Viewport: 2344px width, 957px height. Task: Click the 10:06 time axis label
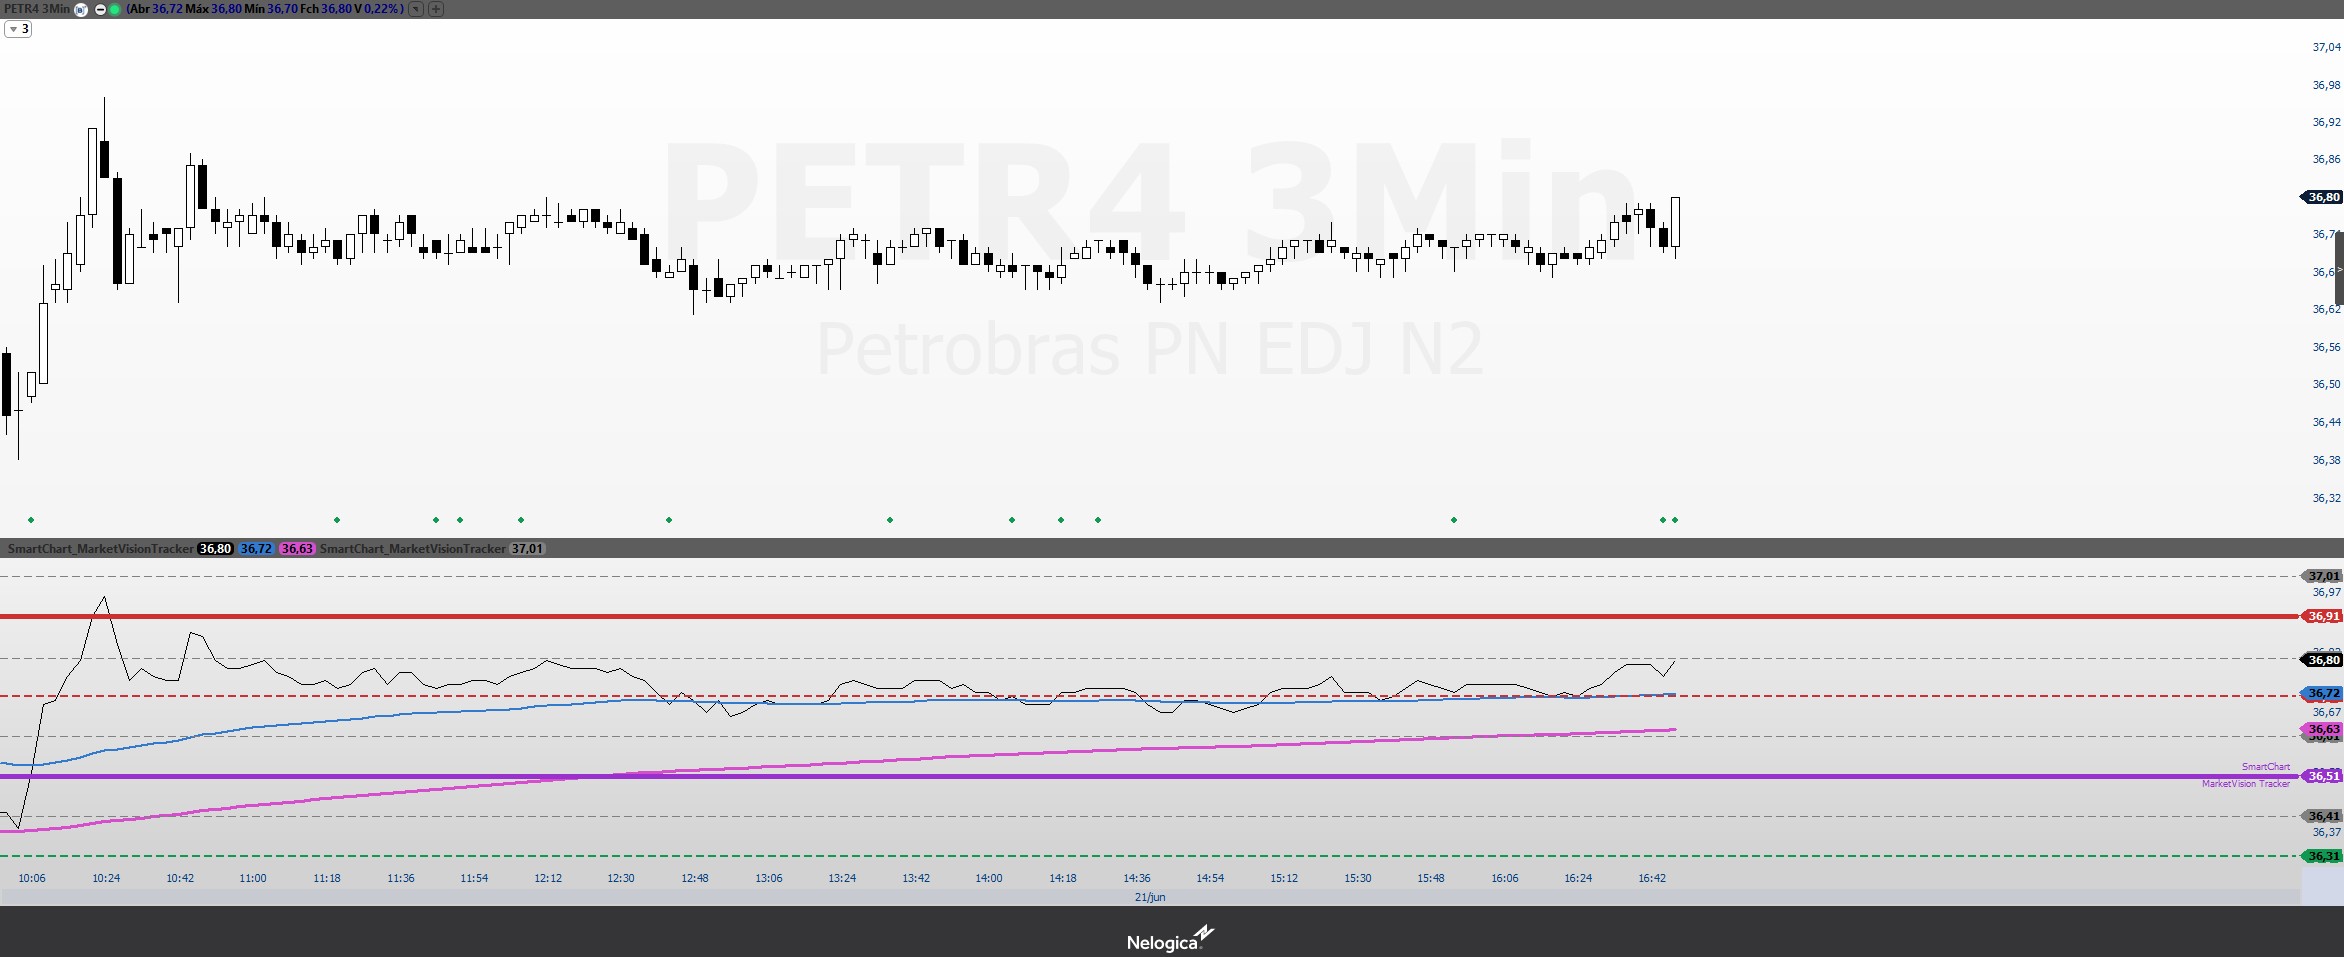tap(32, 878)
